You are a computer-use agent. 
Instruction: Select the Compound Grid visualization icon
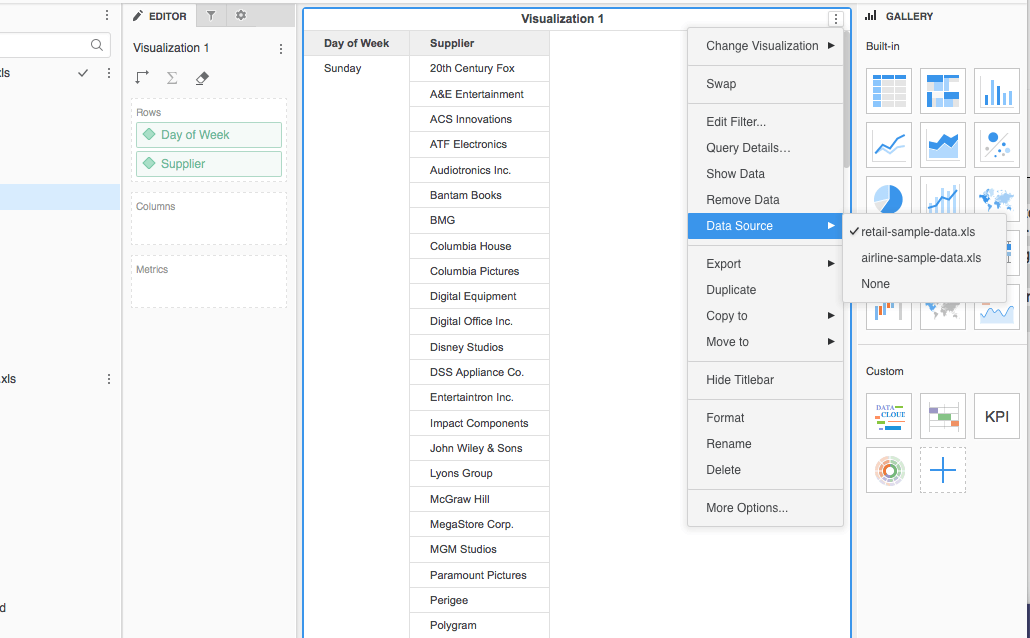click(x=943, y=91)
